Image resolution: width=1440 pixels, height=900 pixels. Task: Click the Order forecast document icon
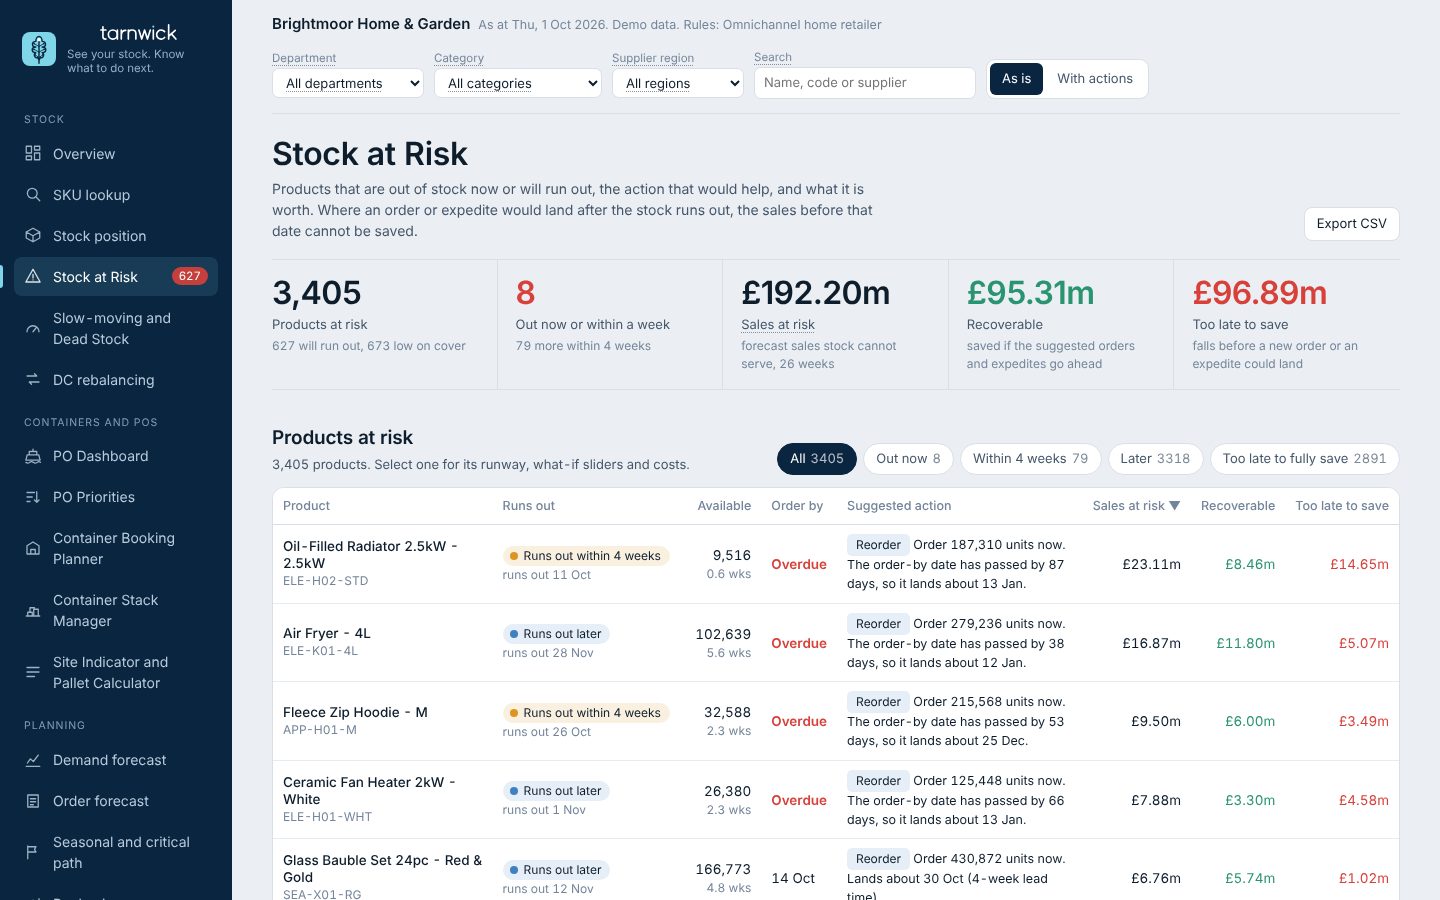point(33,801)
